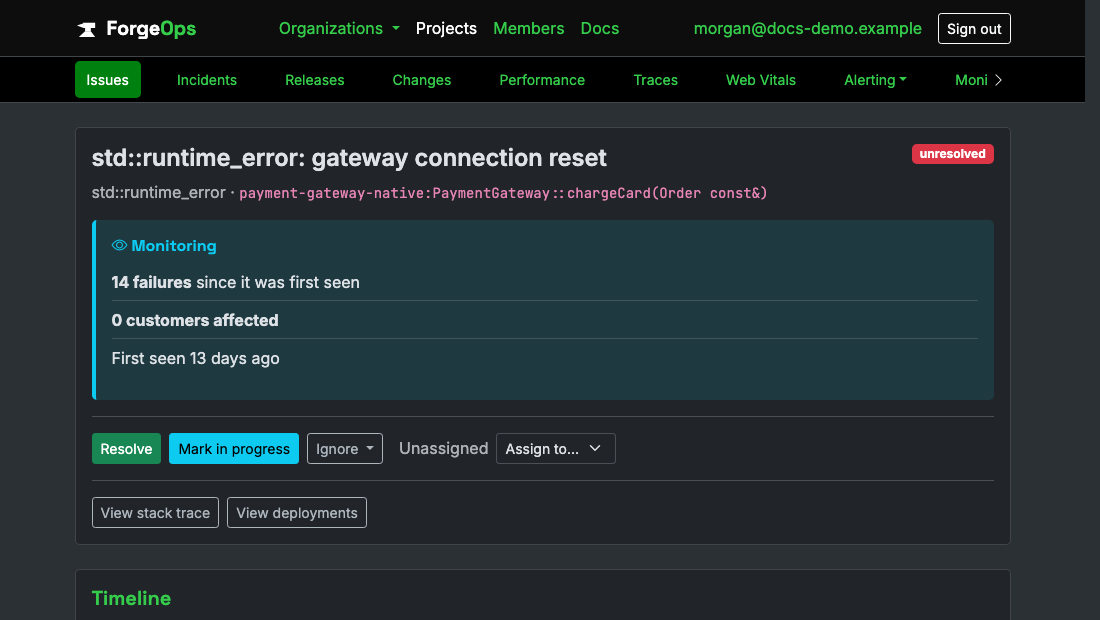Select the Issues tab
The width and height of the screenshot is (1100, 620).
(x=107, y=80)
